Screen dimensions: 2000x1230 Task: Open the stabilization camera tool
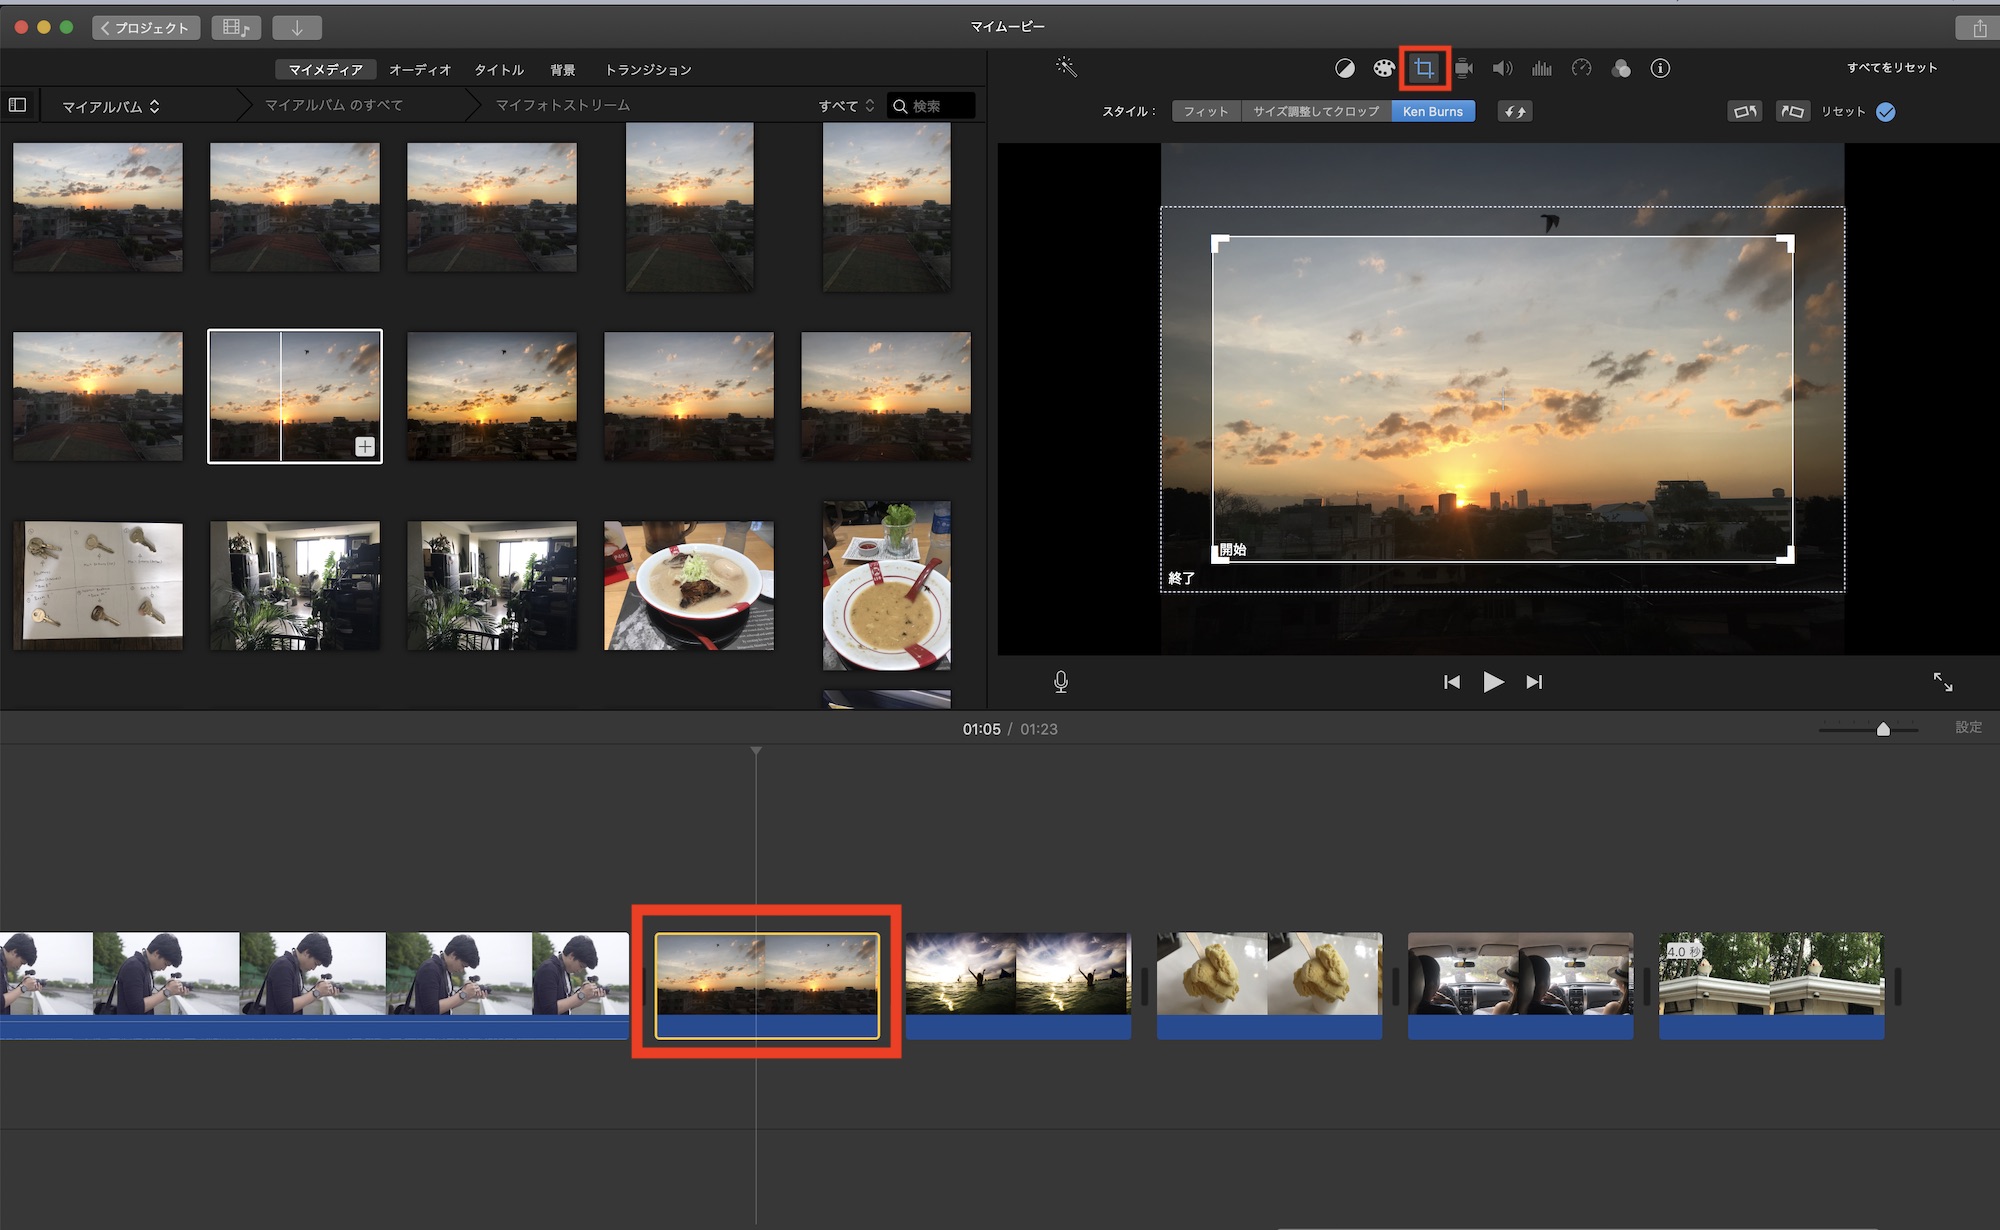pos(1464,68)
